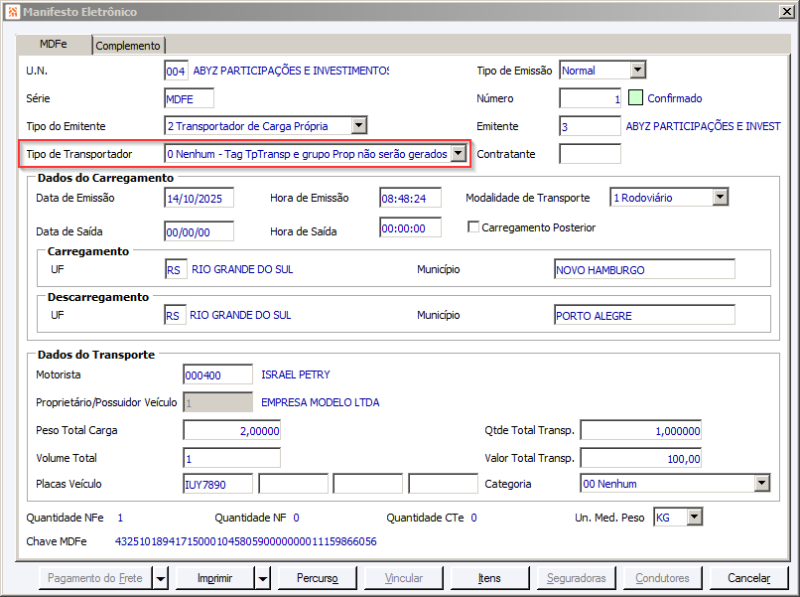
Task: Click the Hora de Emissão field
Action: point(411,198)
